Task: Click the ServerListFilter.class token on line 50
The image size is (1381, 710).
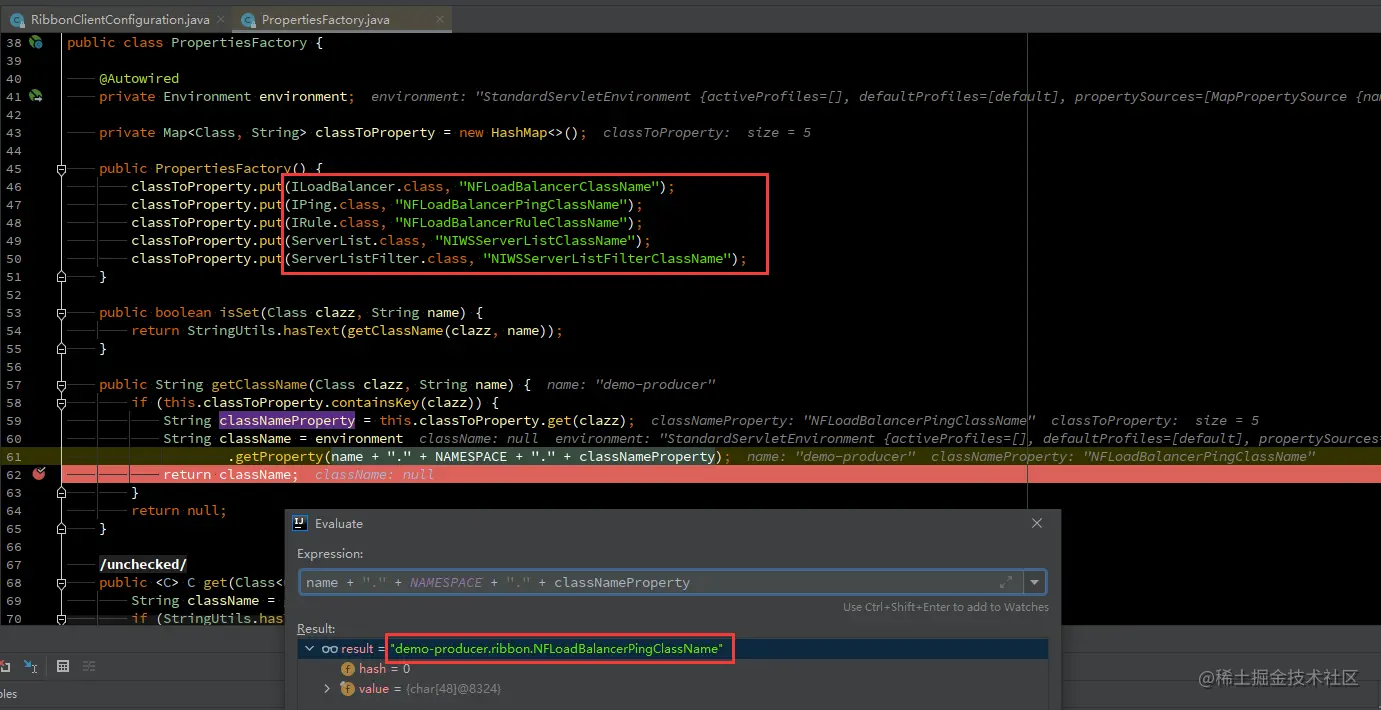Action: 379,258
